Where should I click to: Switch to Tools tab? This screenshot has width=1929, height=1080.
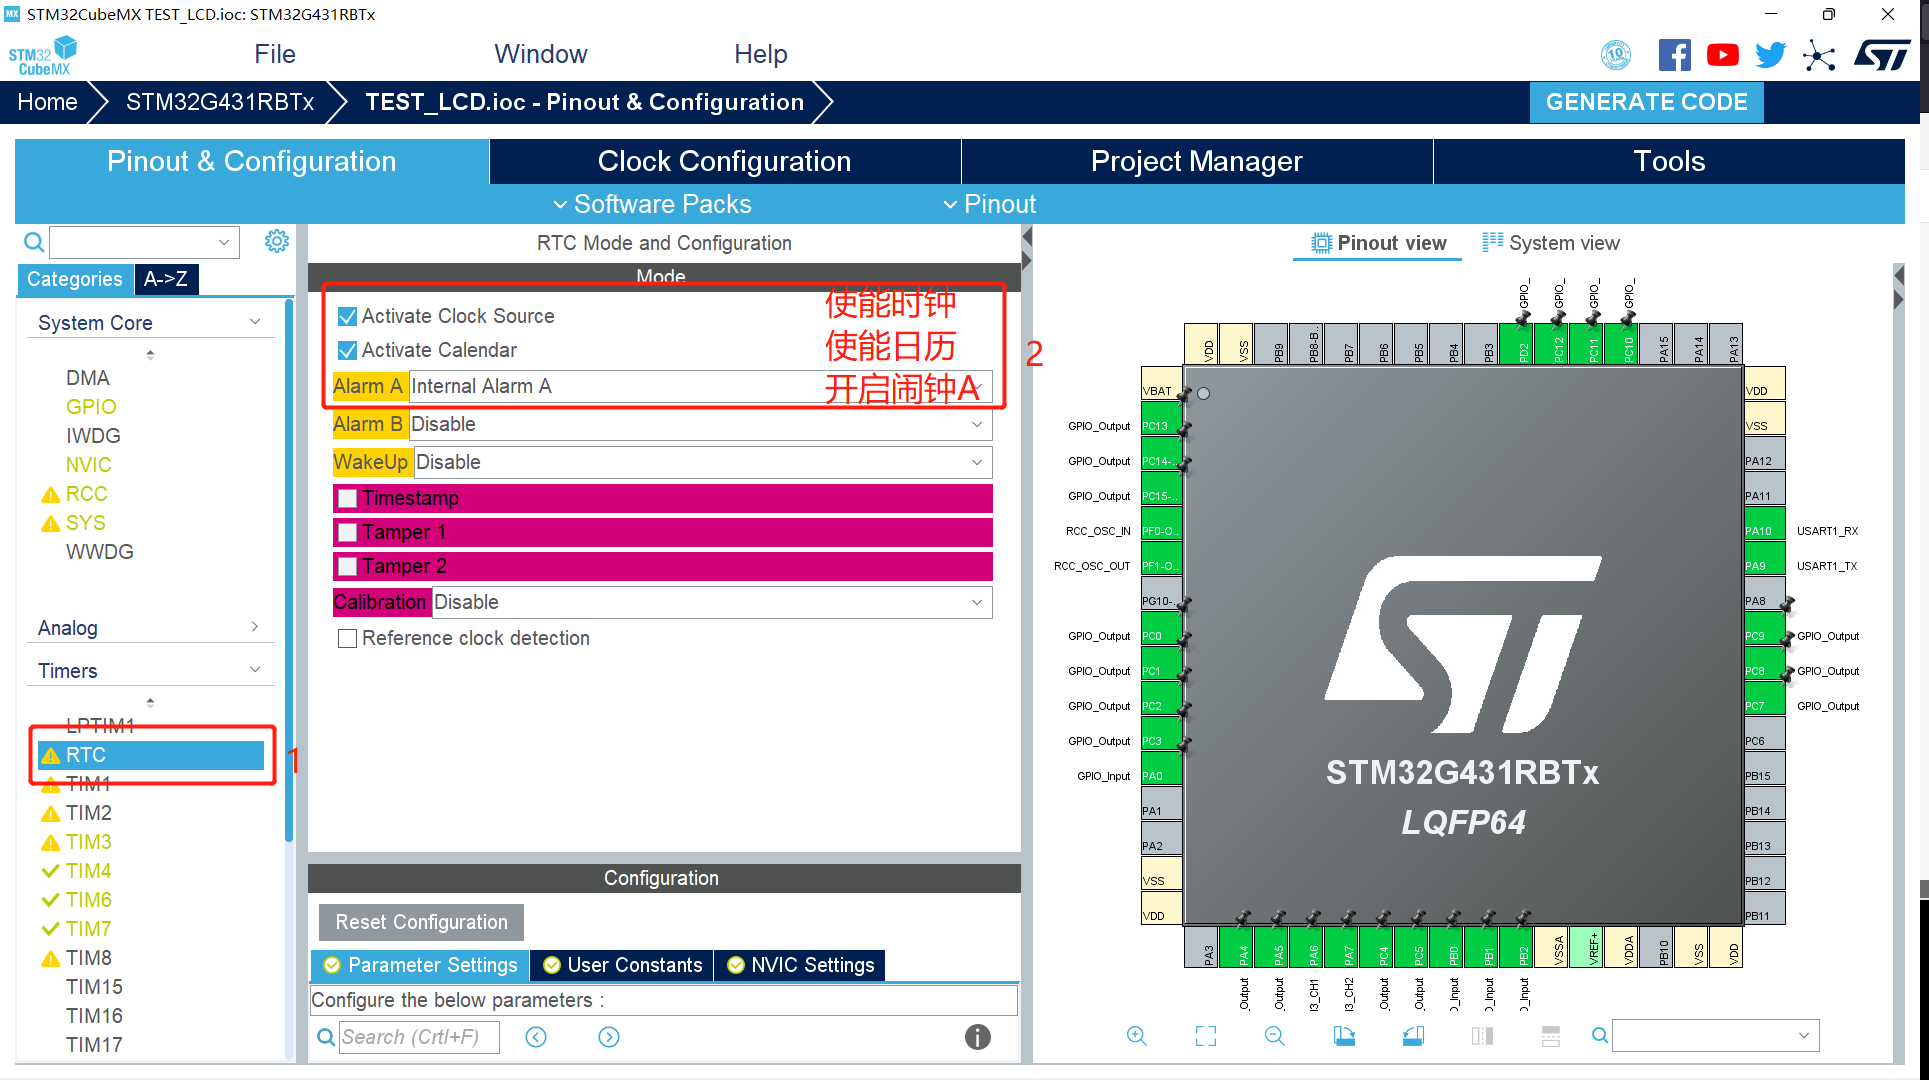pyautogui.click(x=1668, y=161)
